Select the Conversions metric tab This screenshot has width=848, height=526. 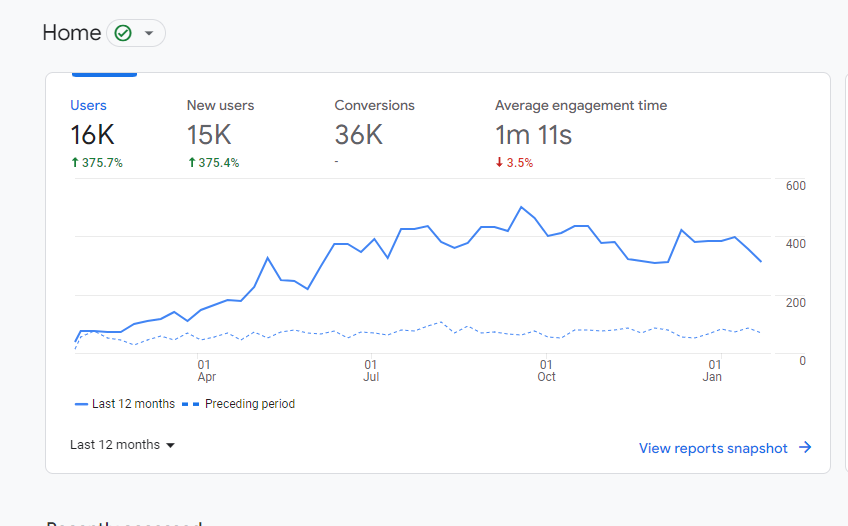pyautogui.click(x=374, y=105)
